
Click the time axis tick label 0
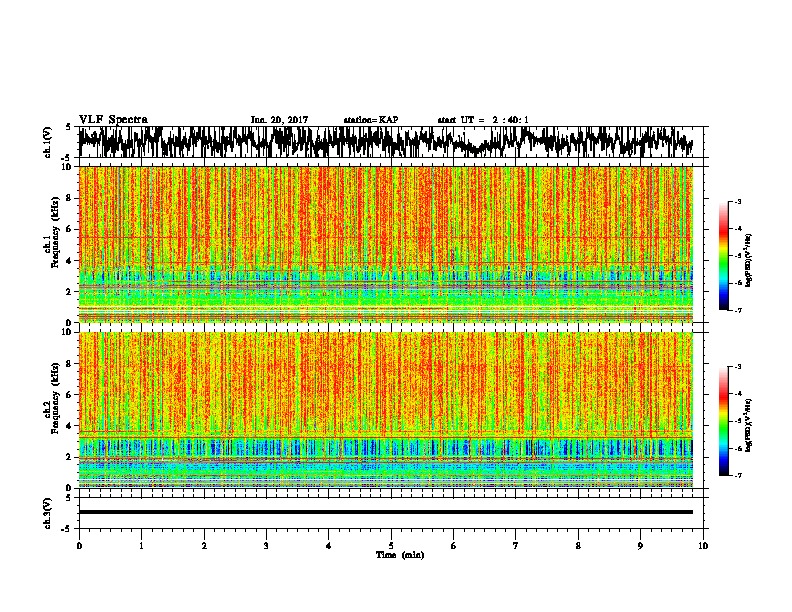coord(79,546)
